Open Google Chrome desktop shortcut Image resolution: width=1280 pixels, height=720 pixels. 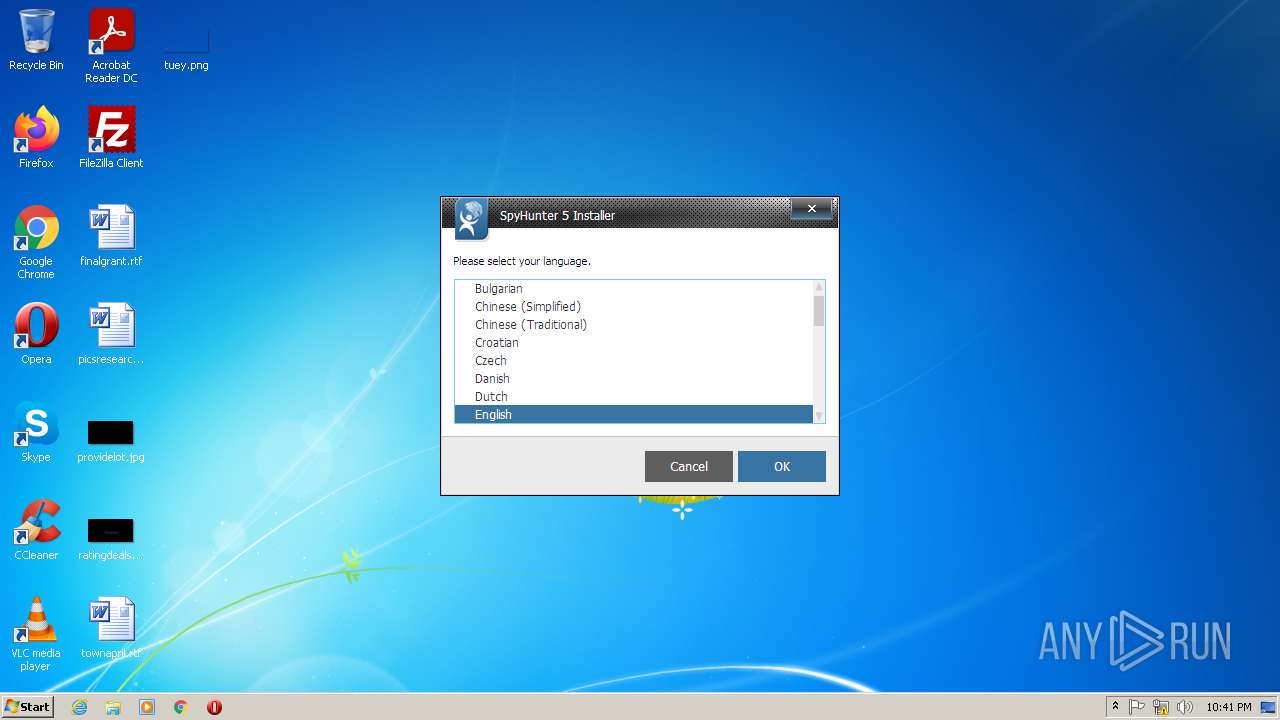[36, 242]
